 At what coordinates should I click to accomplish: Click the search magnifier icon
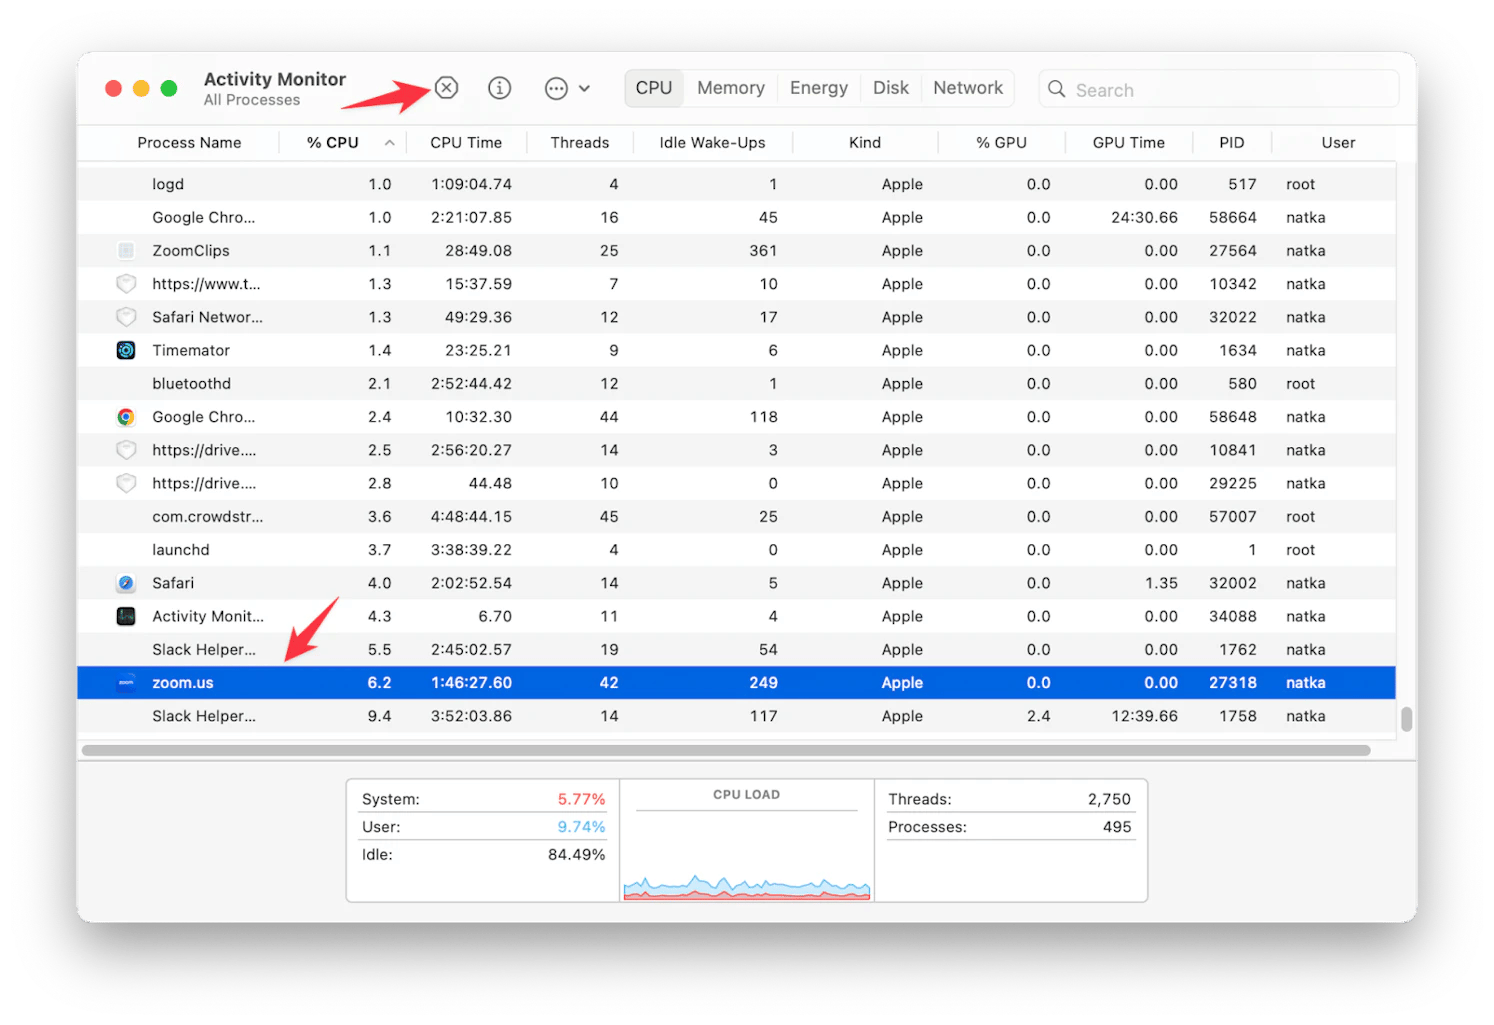[1056, 89]
